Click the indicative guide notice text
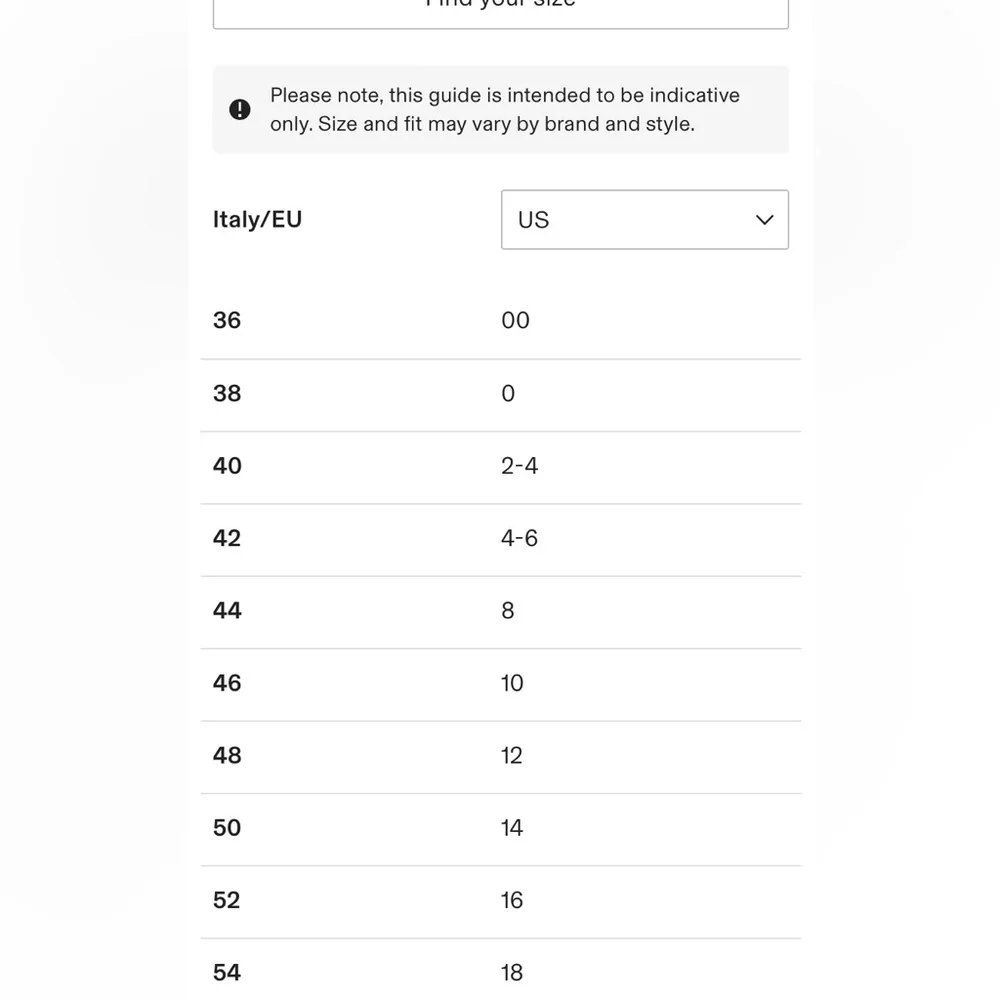Image resolution: width=1000 pixels, height=1000 pixels. 504,109
